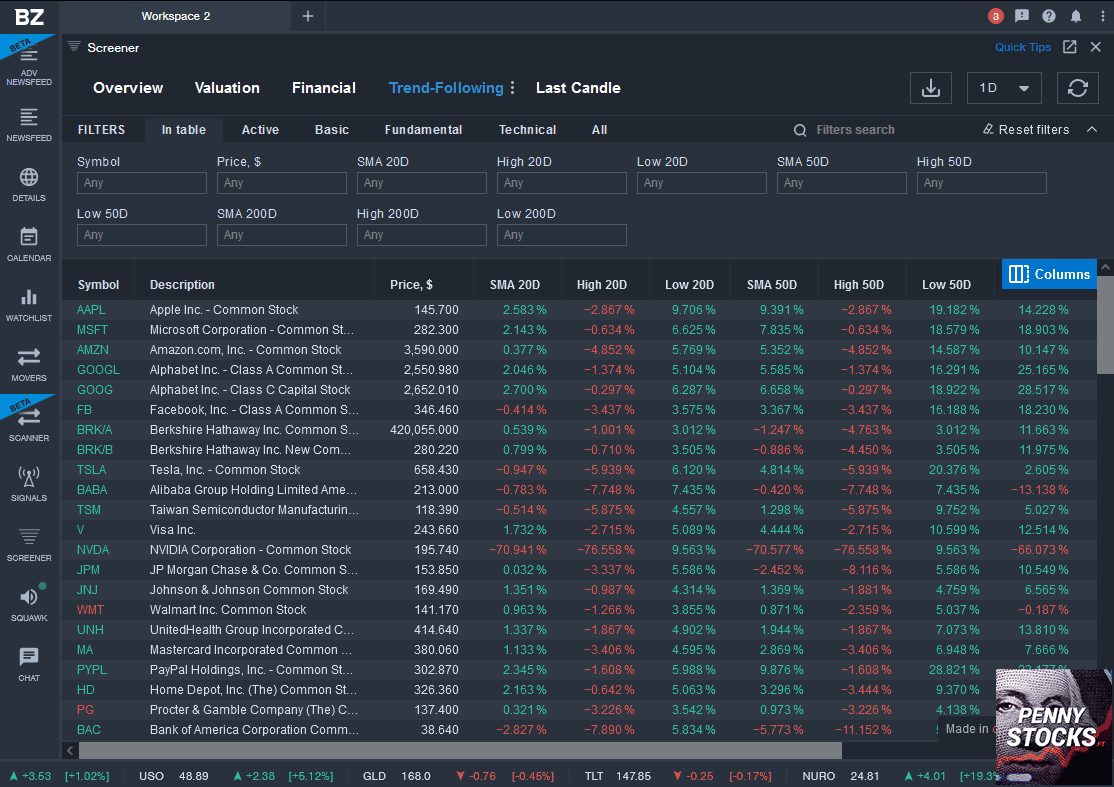Pop out the Screener widget
Screen dimensions: 1114x787
1069,47
